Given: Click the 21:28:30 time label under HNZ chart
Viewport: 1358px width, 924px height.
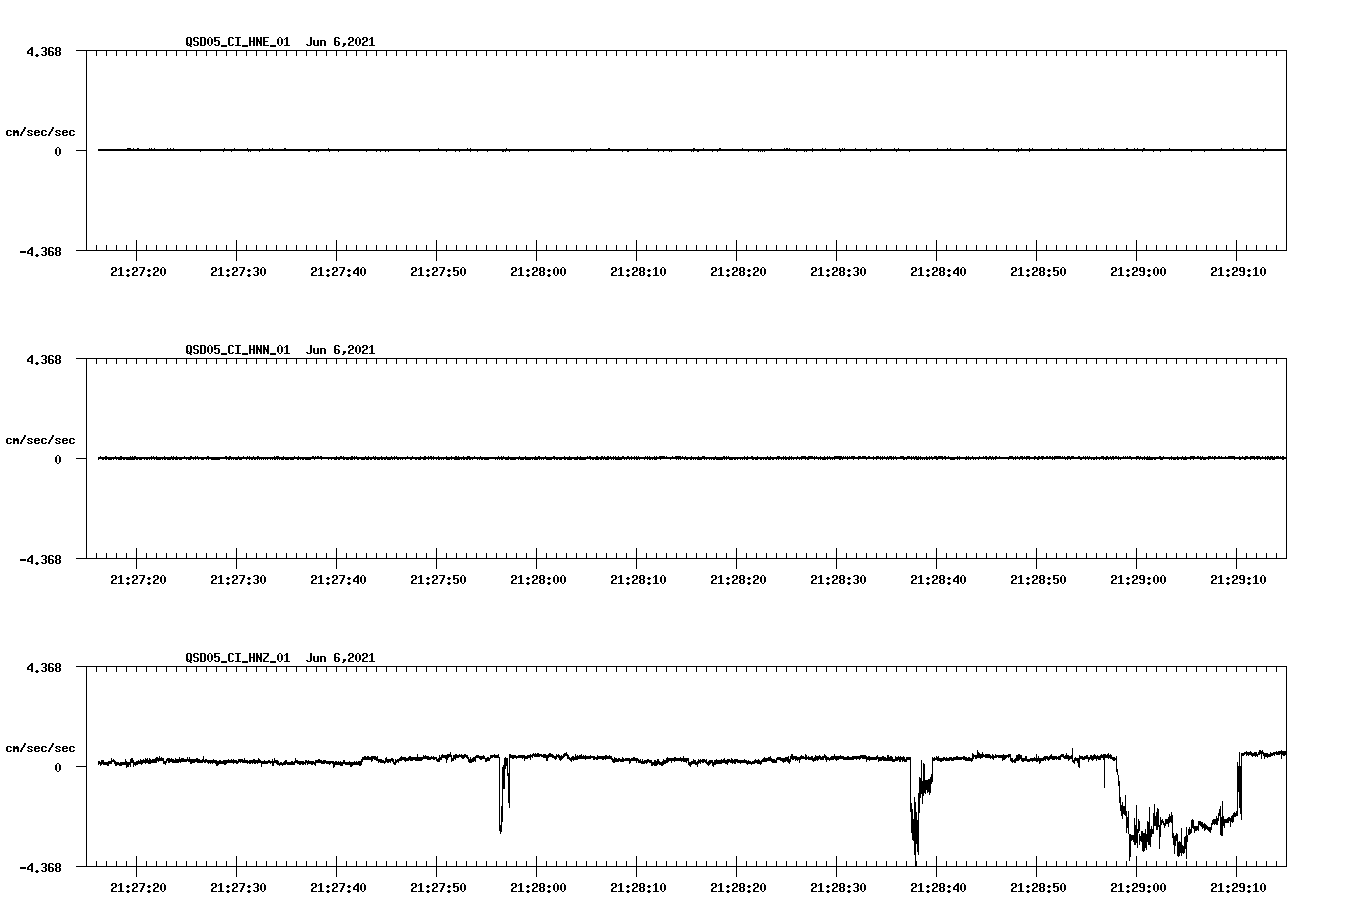Looking at the screenshot, I should click(838, 888).
